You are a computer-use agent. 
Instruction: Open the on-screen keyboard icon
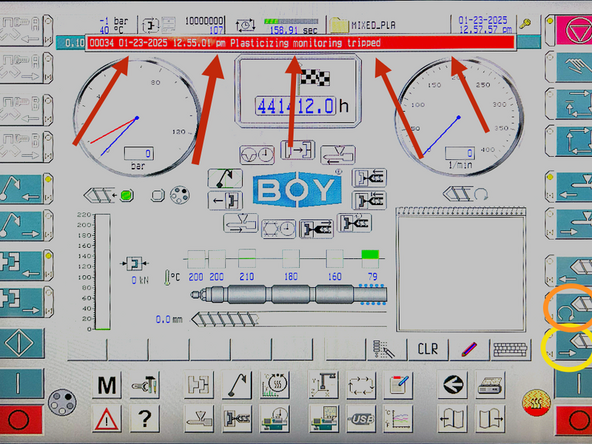click(x=510, y=350)
